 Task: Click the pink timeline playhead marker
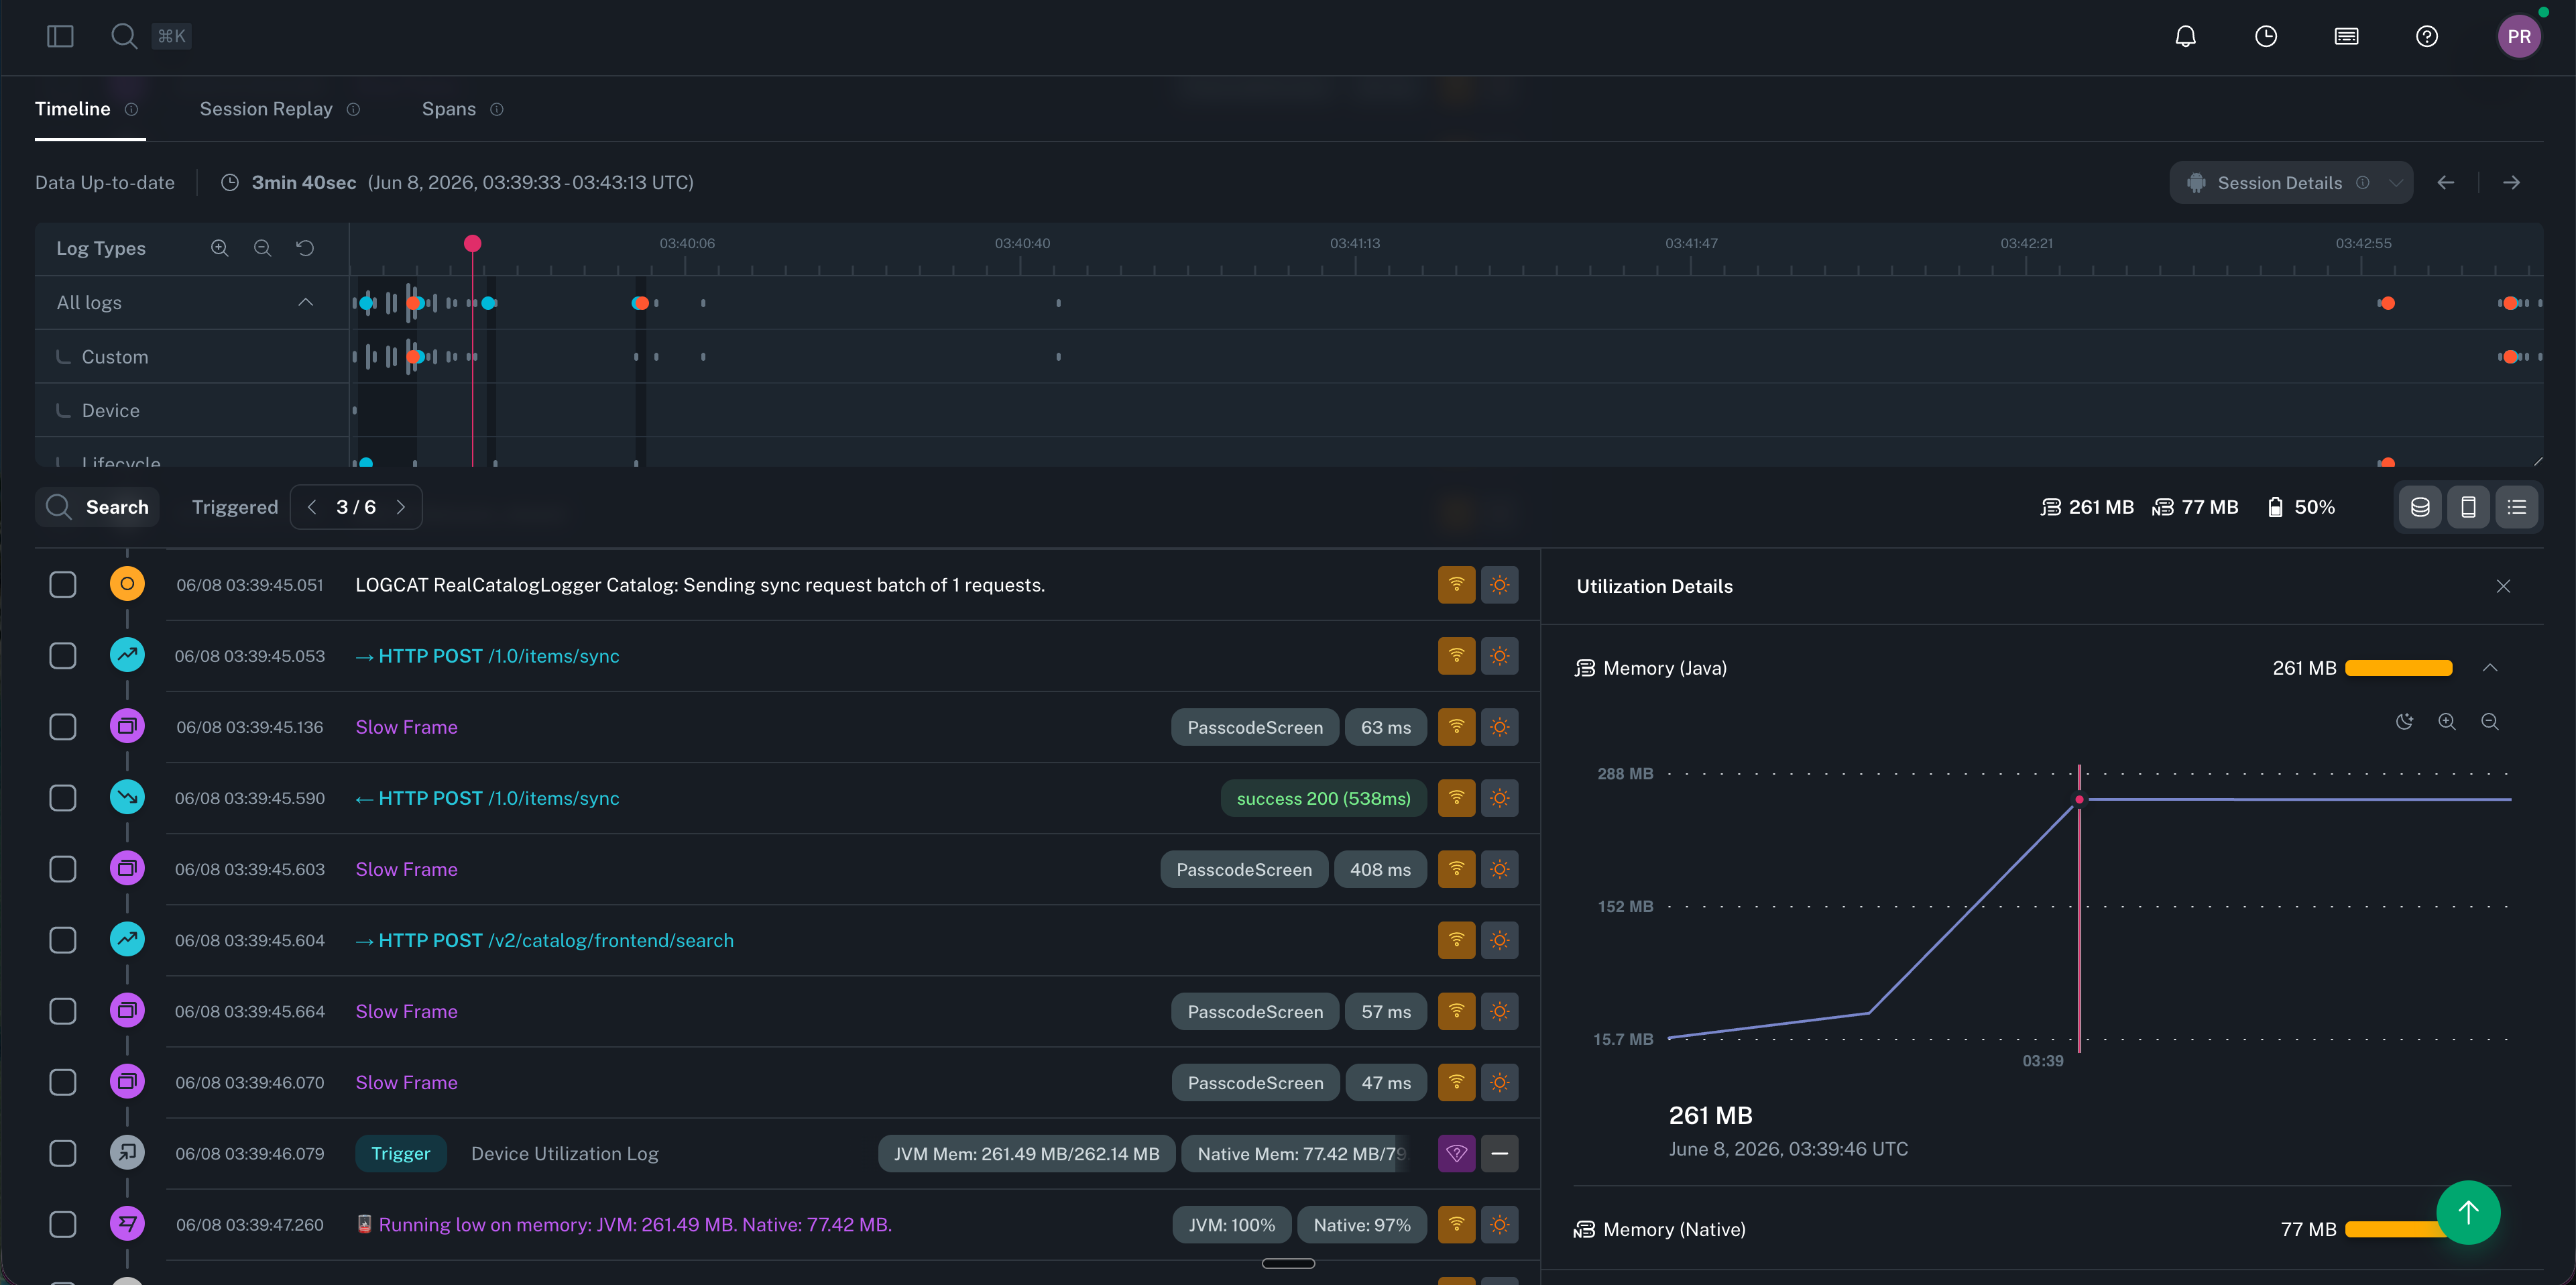point(473,243)
